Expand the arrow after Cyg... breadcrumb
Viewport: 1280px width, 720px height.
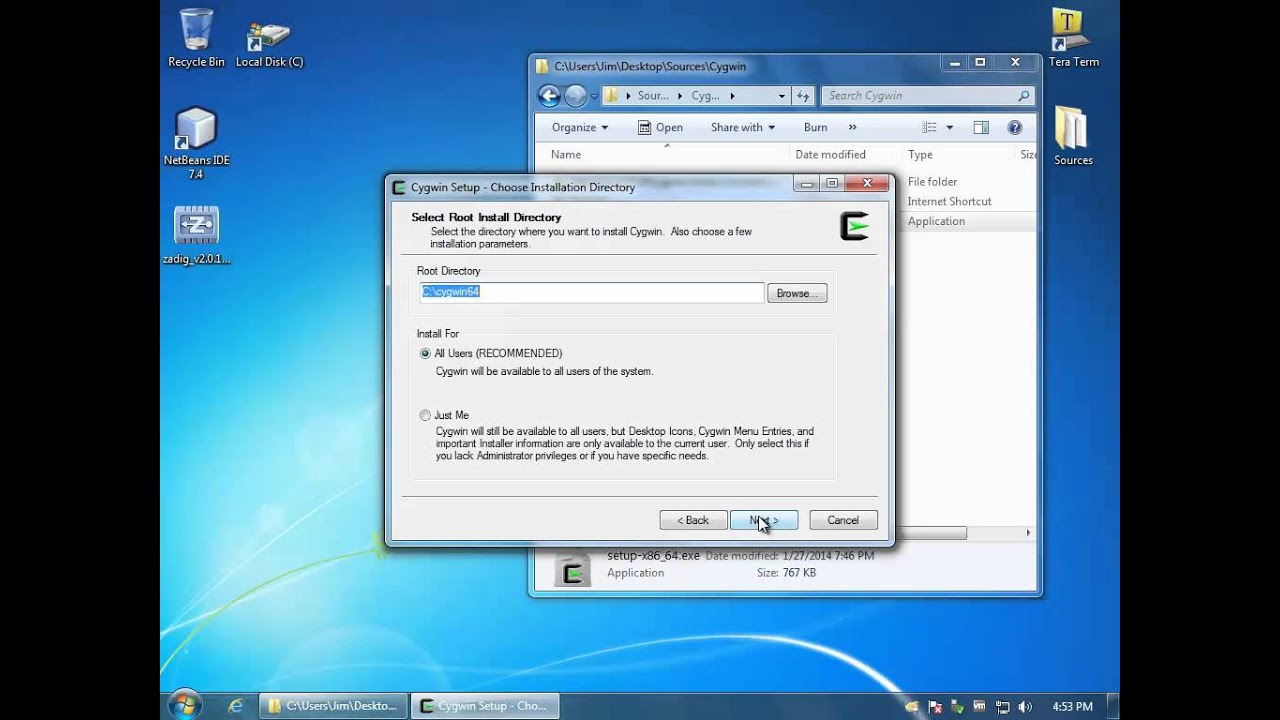(732, 96)
